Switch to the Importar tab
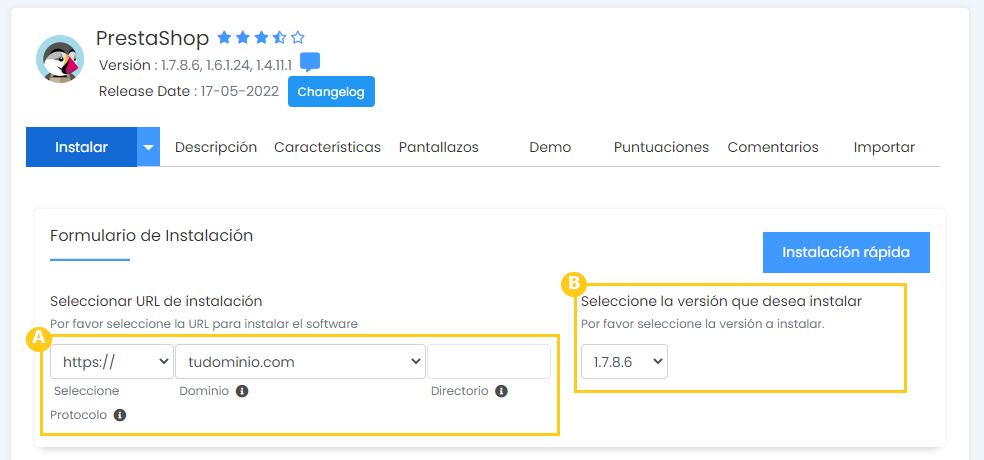Viewport: 984px width, 460px height. (884, 147)
